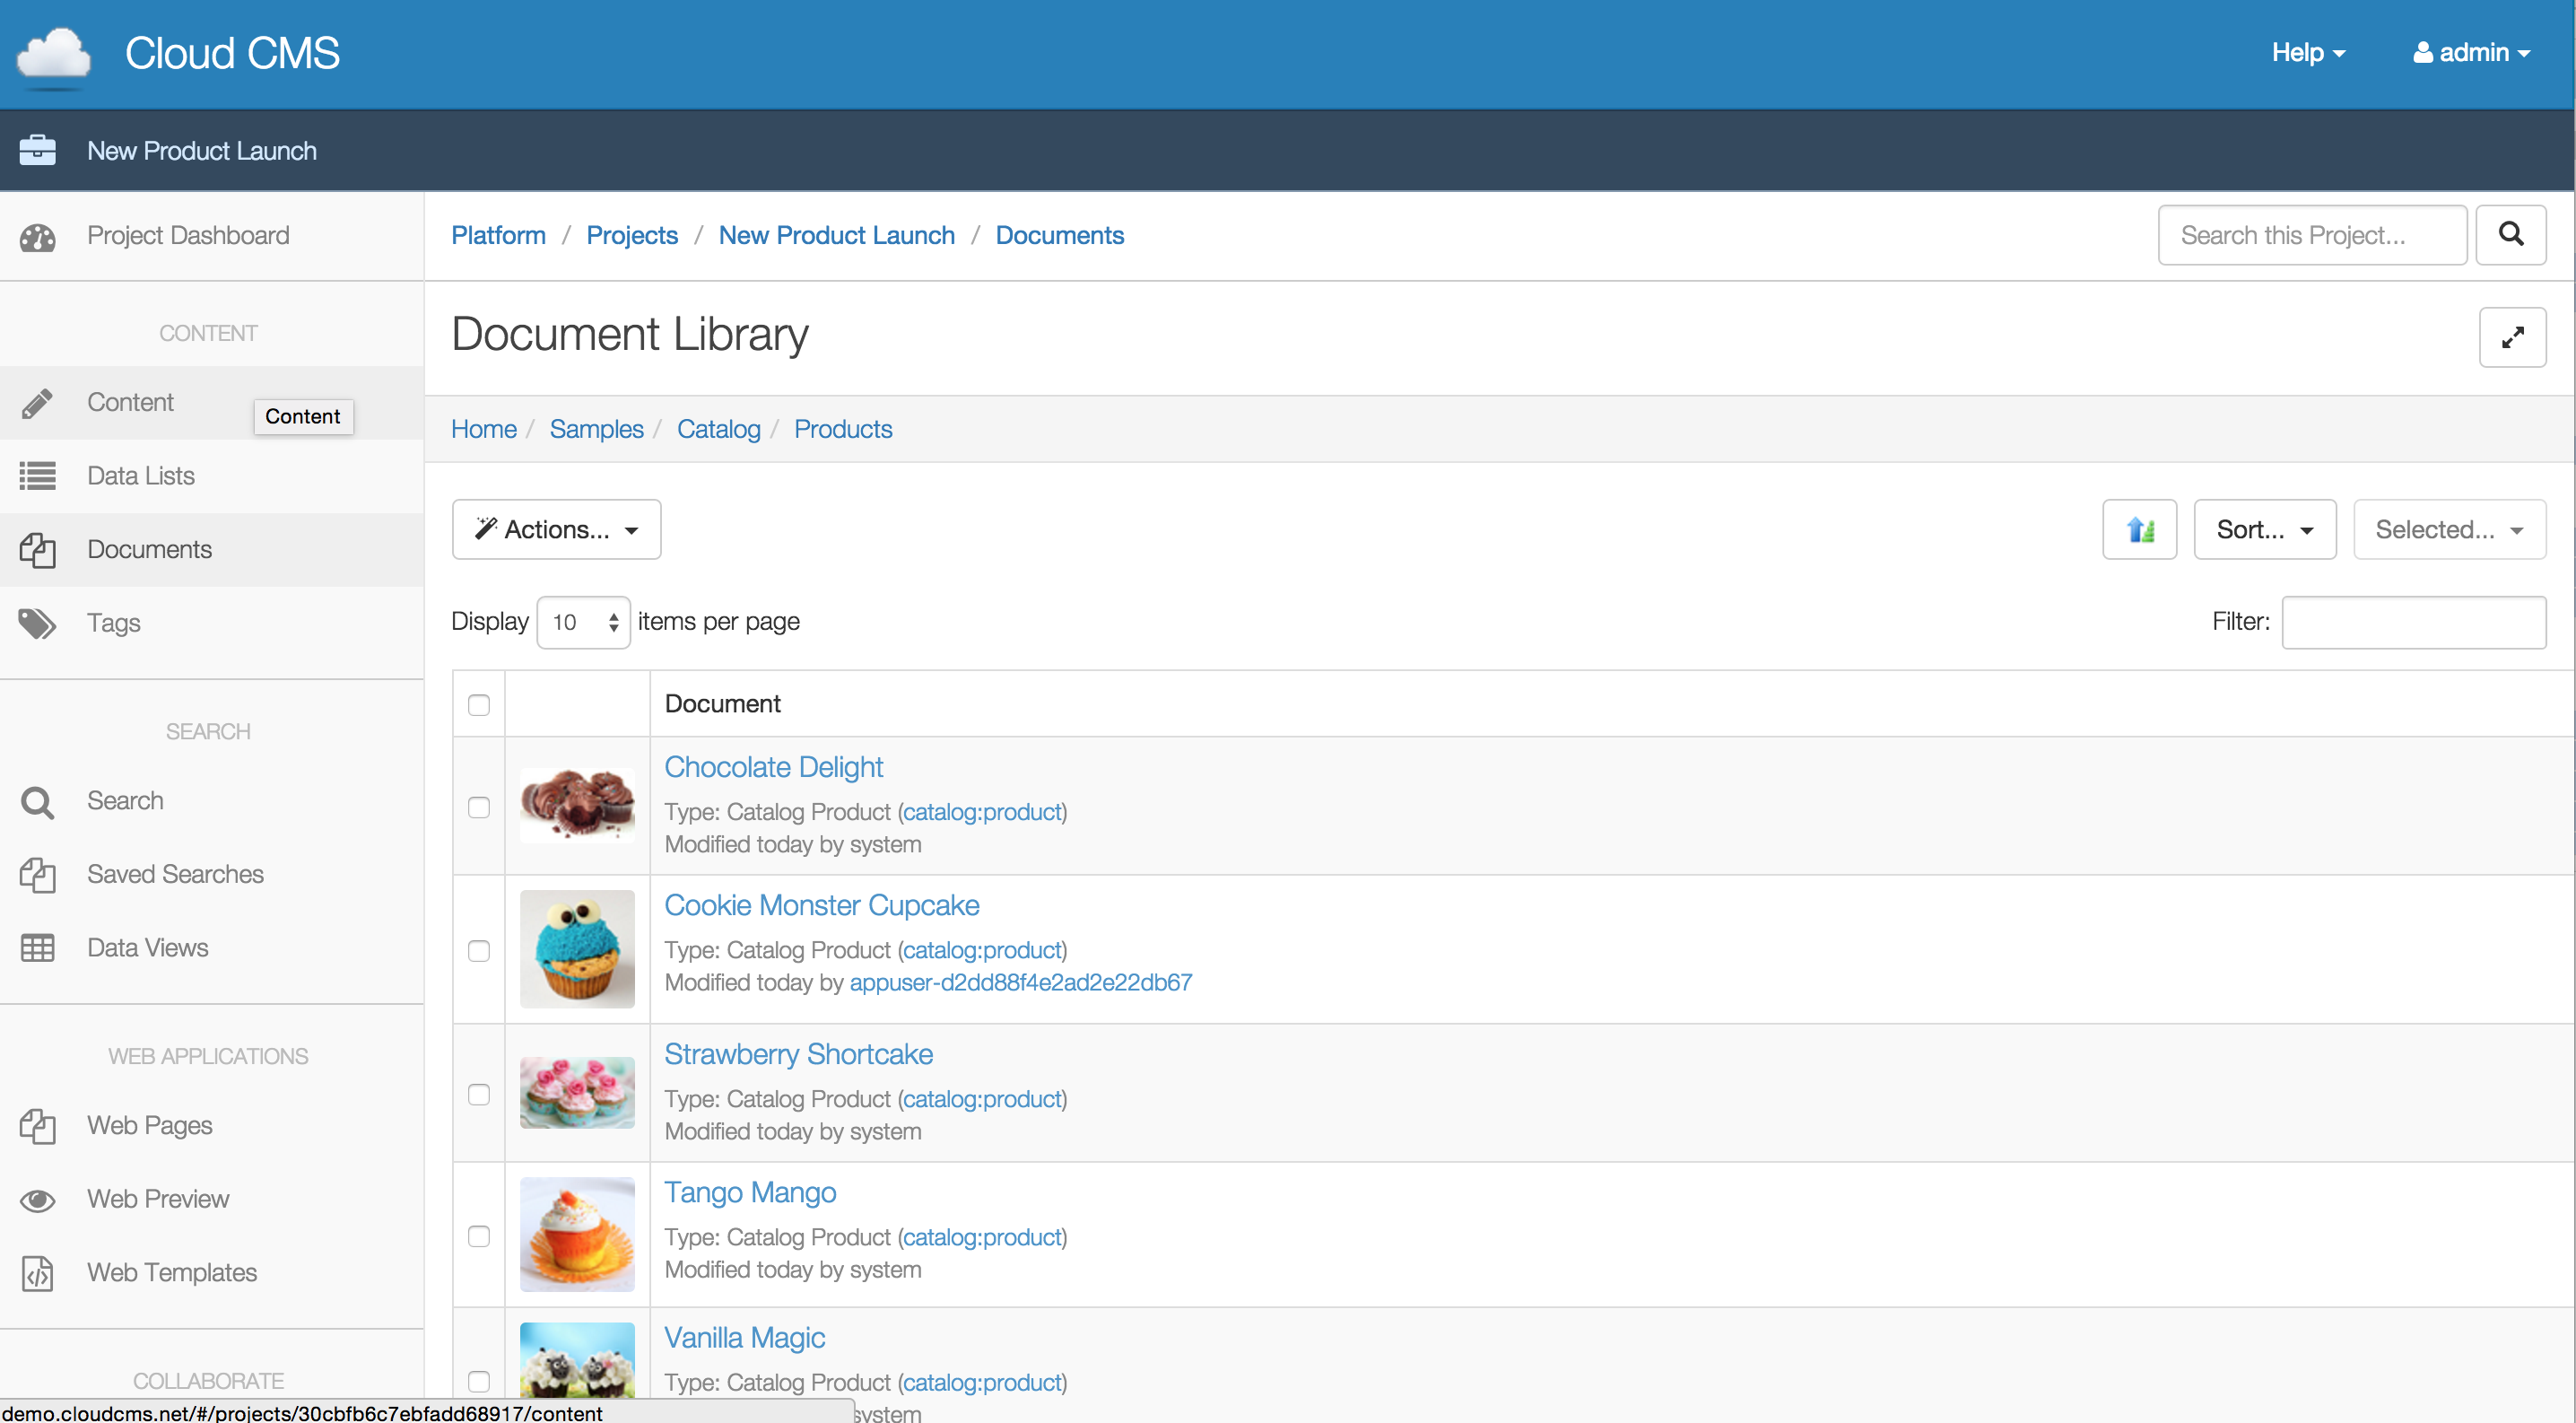Open the Selected dropdown
The width and height of the screenshot is (2576, 1423).
click(x=2449, y=529)
